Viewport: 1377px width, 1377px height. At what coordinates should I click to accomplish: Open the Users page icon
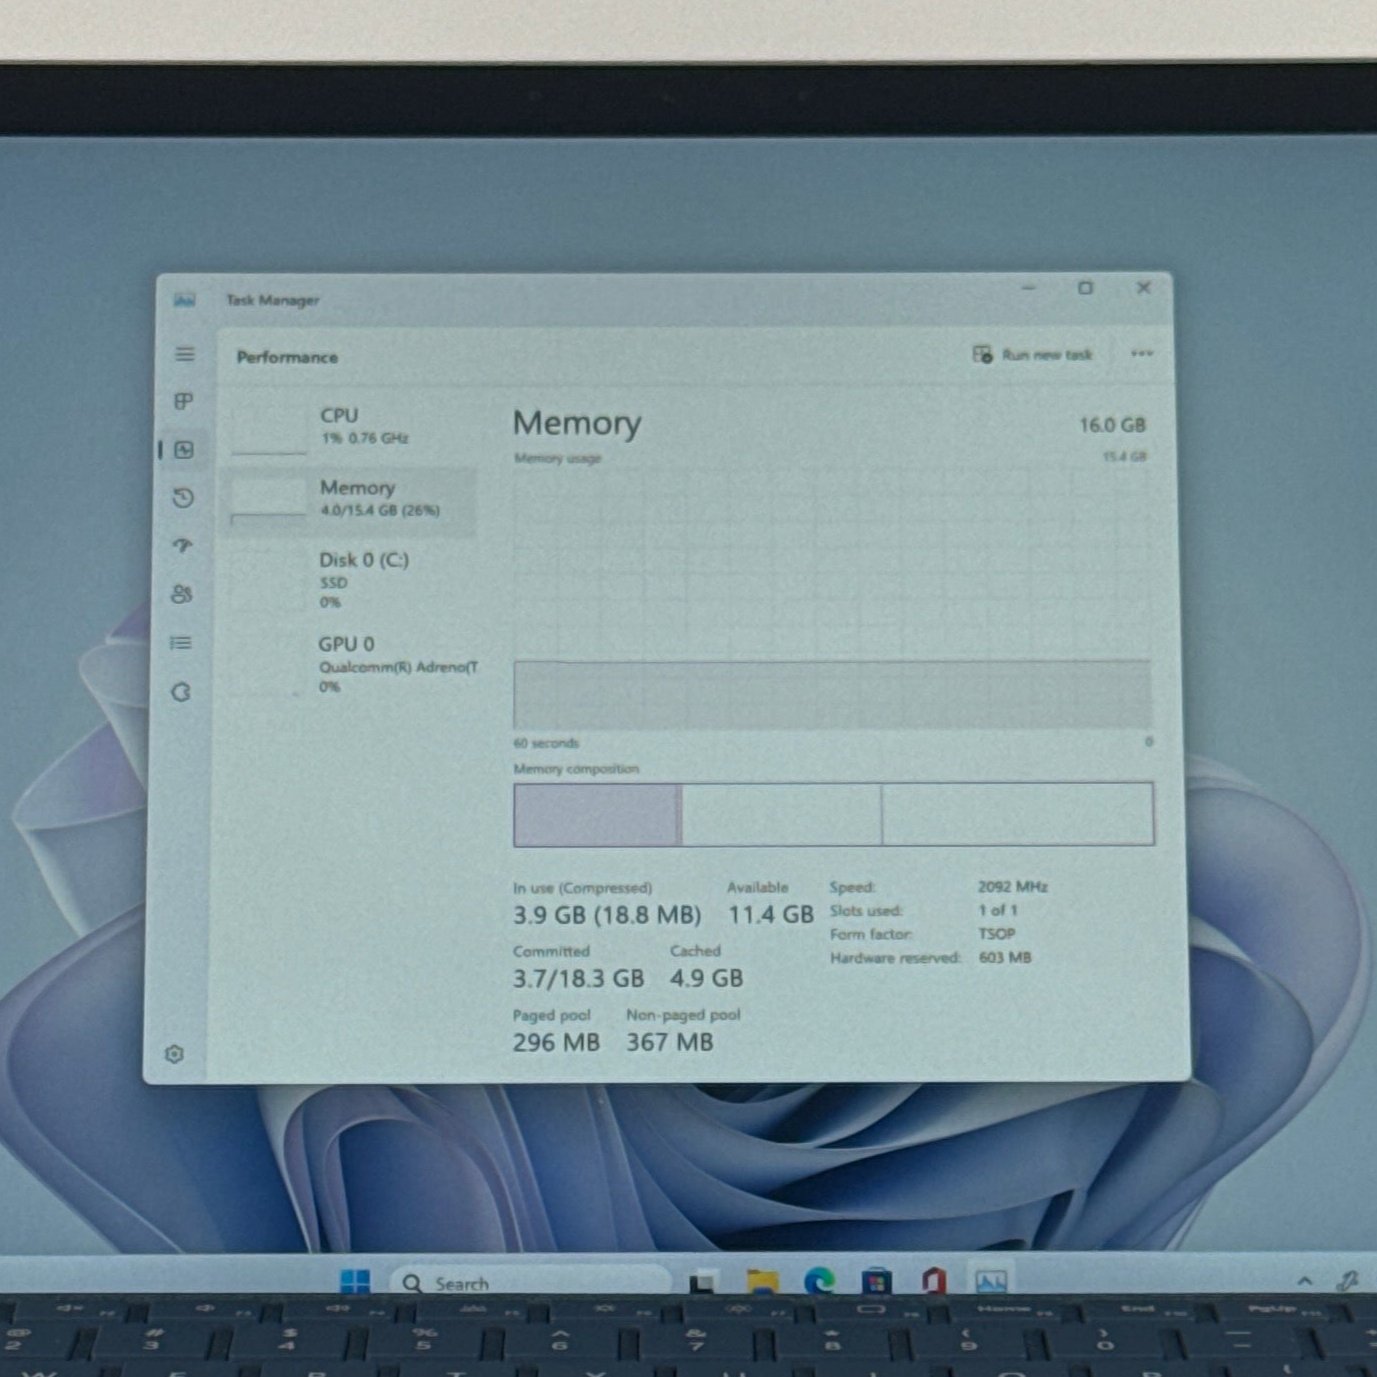pyautogui.click(x=181, y=594)
